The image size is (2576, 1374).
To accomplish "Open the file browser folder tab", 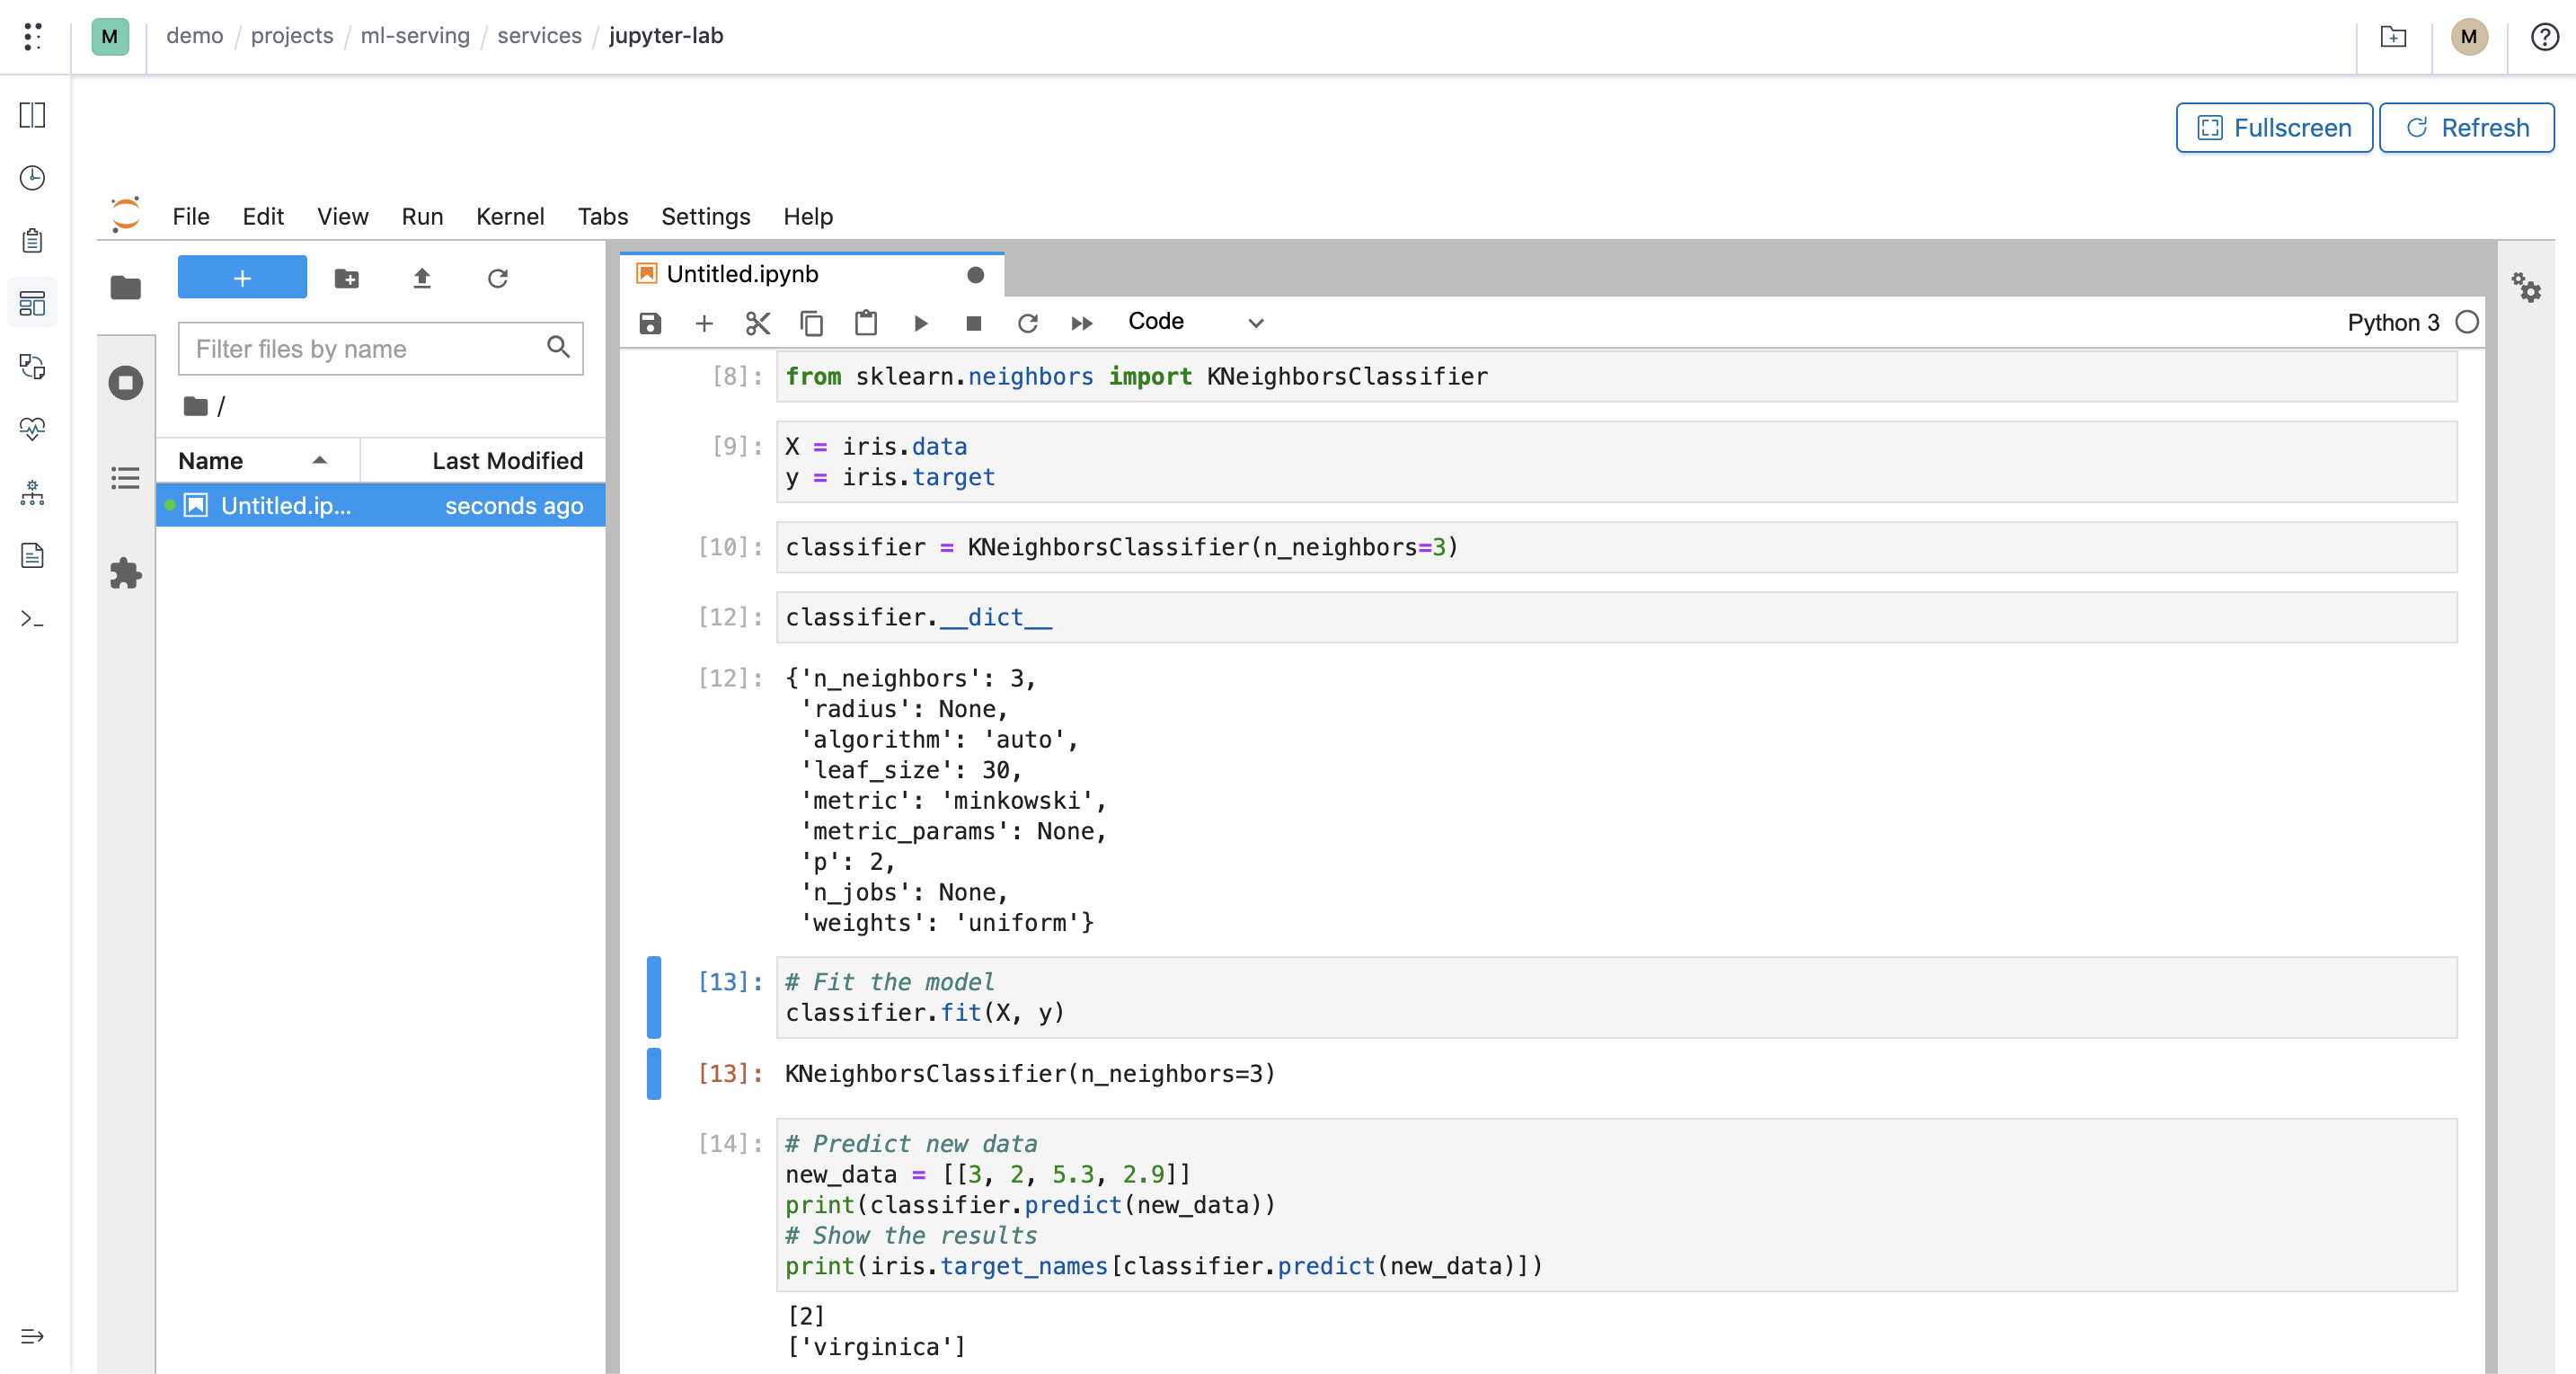I will click(126, 288).
